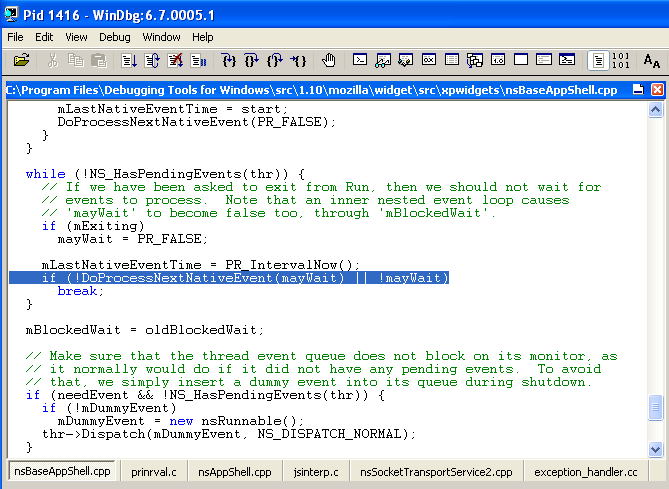Click the Go (continue execution) toolbar icon
The image size is (669, 489).
(129, 60)
